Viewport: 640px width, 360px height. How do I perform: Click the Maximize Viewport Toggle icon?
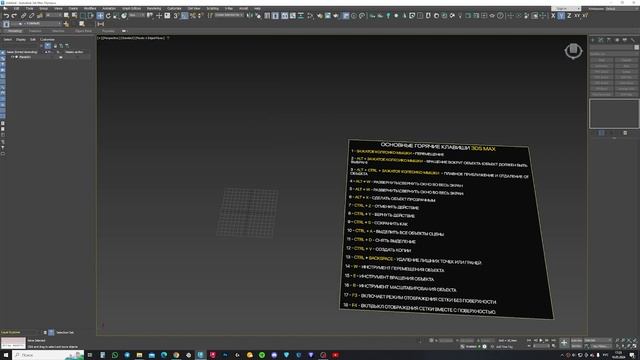(635, 346)
